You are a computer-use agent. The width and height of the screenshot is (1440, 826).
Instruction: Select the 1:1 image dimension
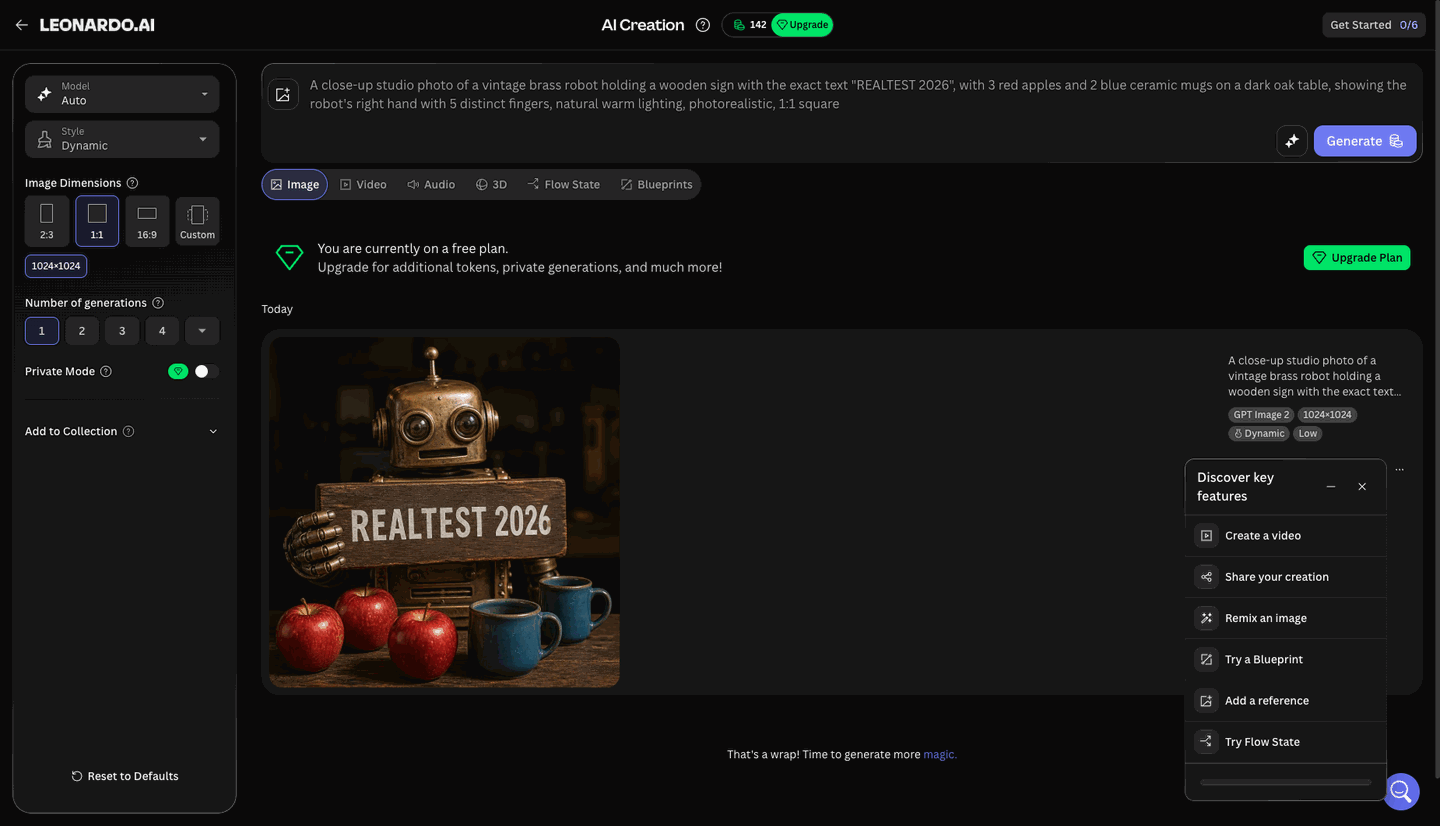point(97,221)
